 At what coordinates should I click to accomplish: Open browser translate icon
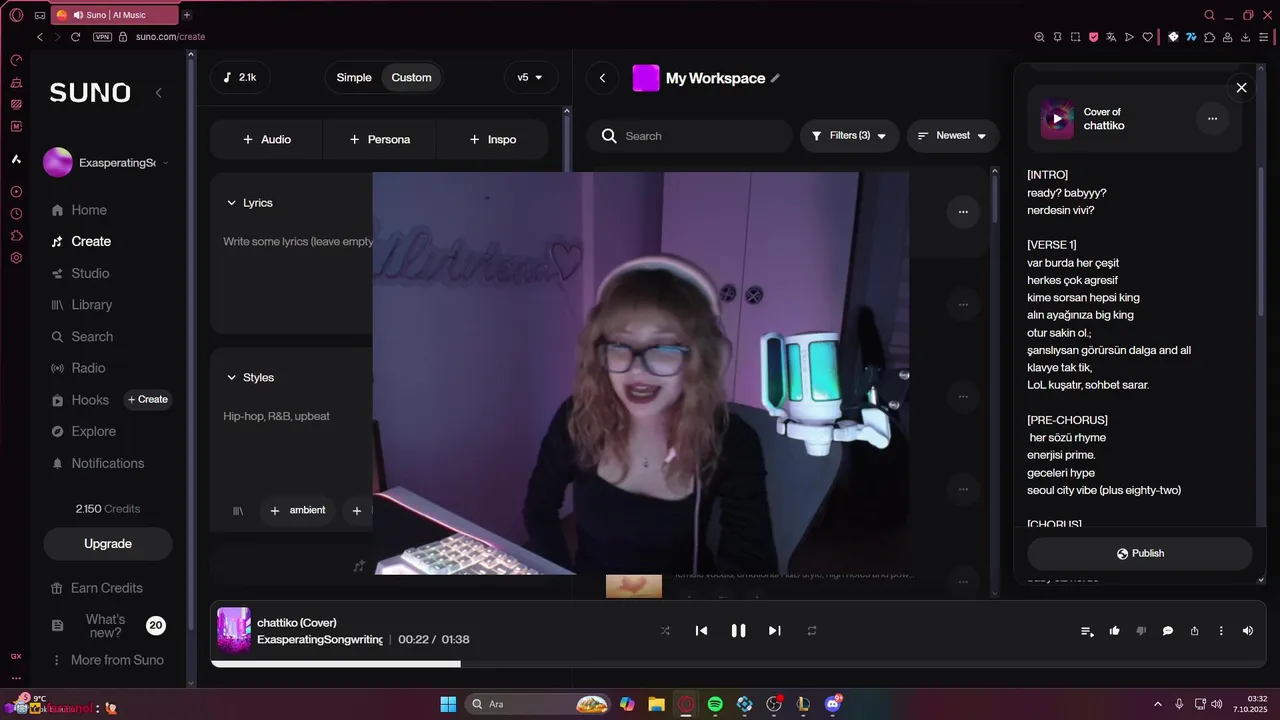(1111, 37)
